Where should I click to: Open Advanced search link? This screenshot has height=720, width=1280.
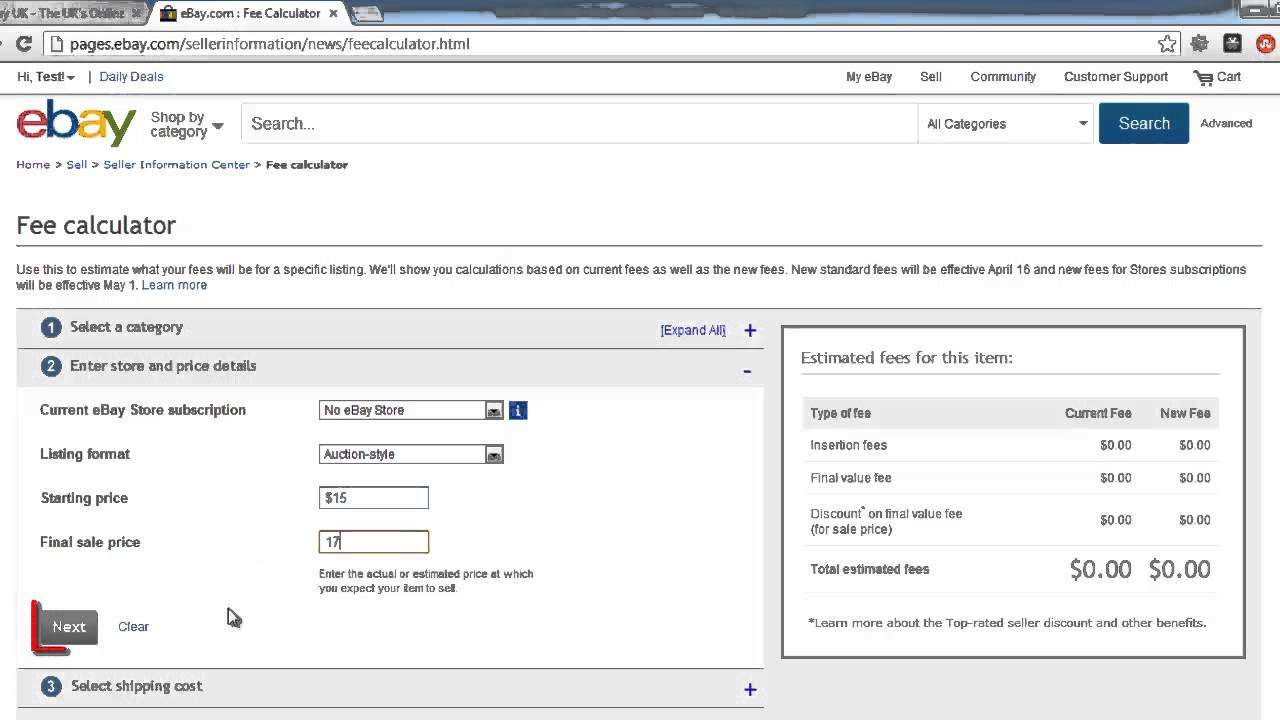[x=1226, y=124]
